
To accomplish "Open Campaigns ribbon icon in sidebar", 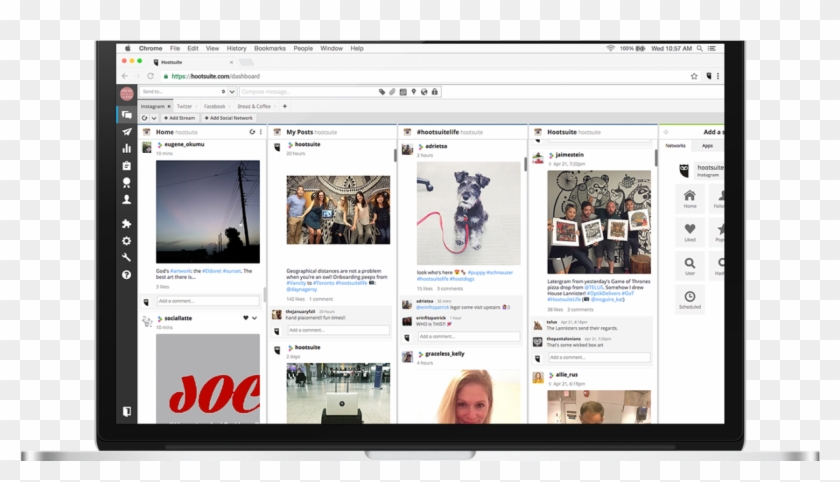I will (126, 183).
